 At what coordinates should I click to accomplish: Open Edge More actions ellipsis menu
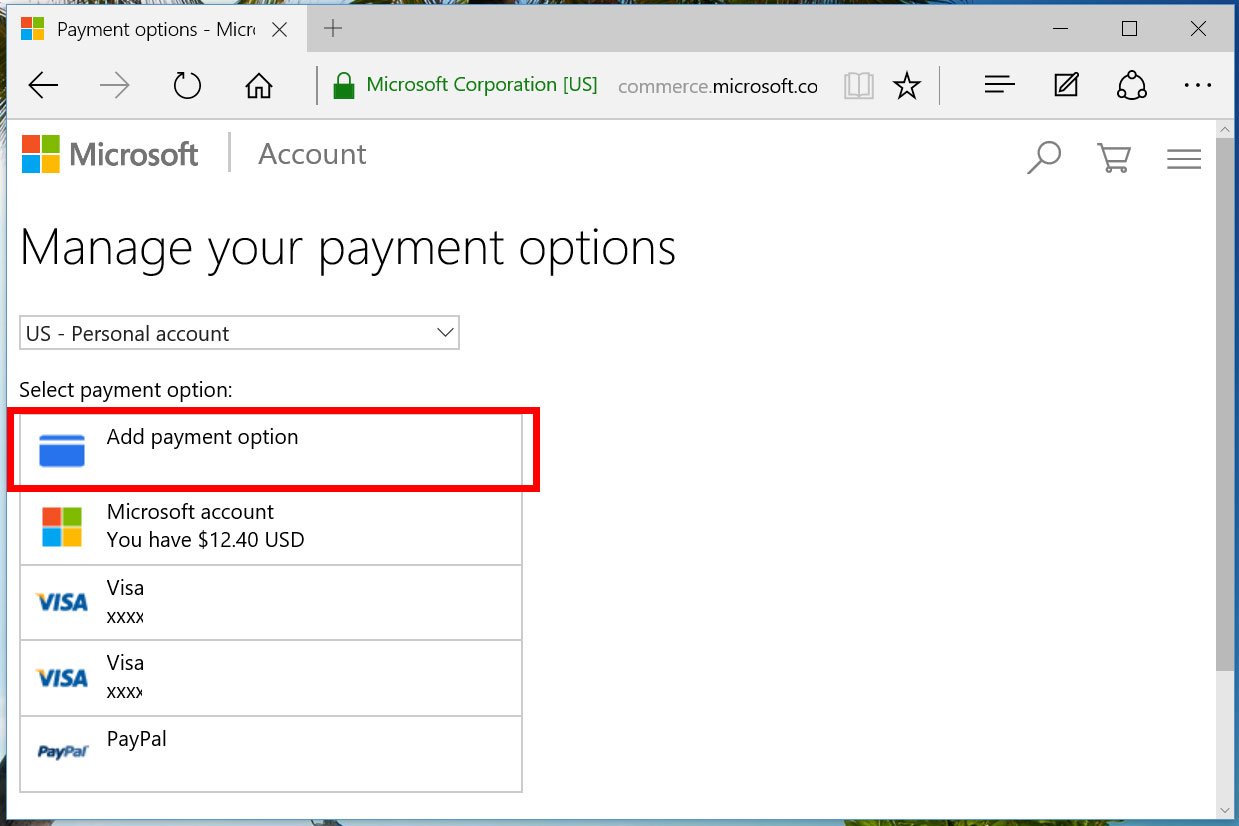(x=1197, y=86)
